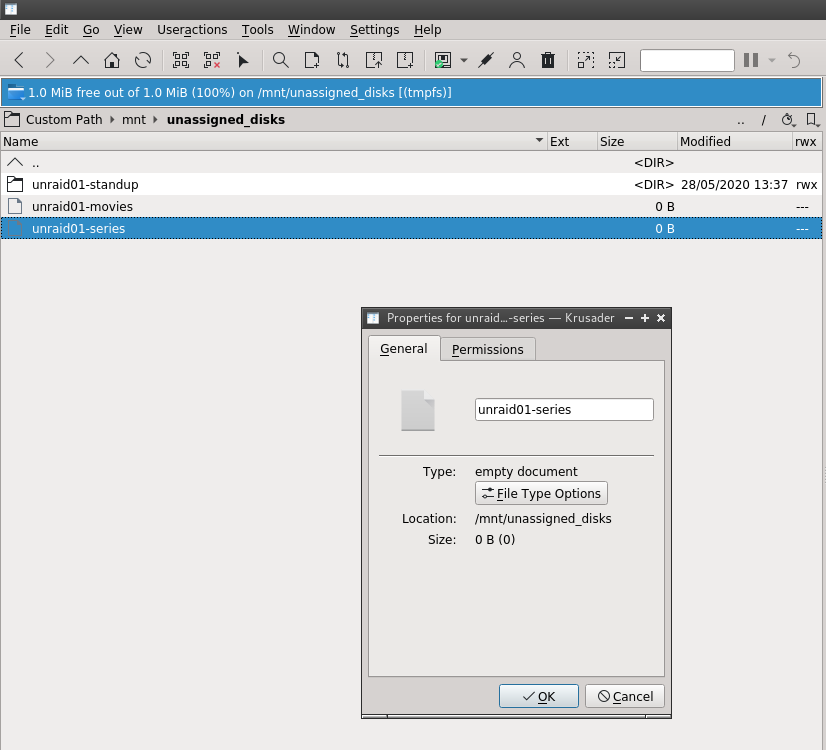Click the dashed square expand selection icon

(586, 60)
